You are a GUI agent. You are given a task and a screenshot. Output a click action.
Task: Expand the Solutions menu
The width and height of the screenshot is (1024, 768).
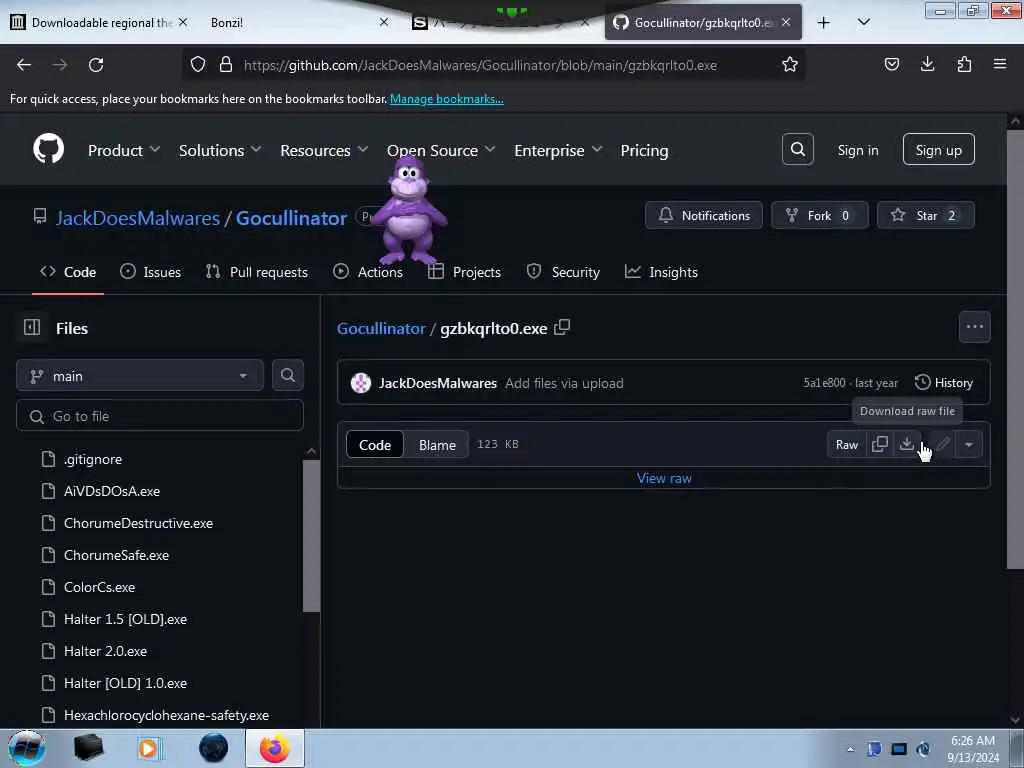coord(220,150)
